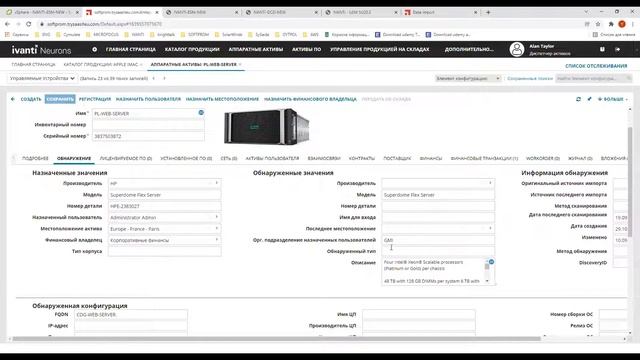The height and width of the screenshot is (360, 640).
Task: Click the Серийный номер input field
Action: pos(148,136)
